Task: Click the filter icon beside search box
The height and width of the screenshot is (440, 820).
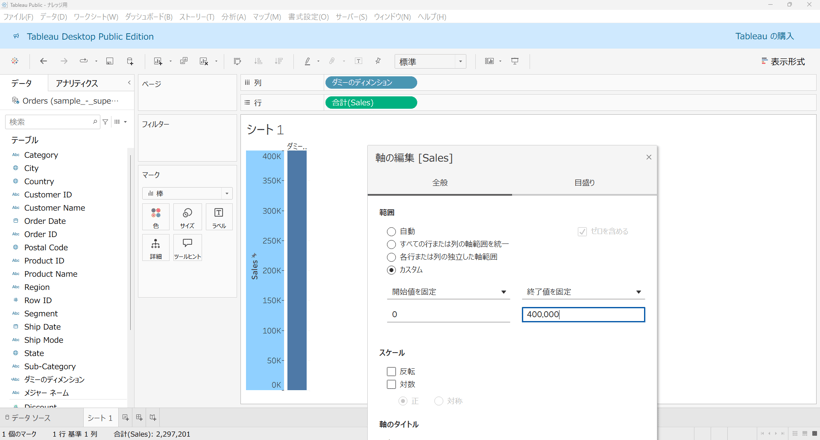Action: [x=106, y=122]
